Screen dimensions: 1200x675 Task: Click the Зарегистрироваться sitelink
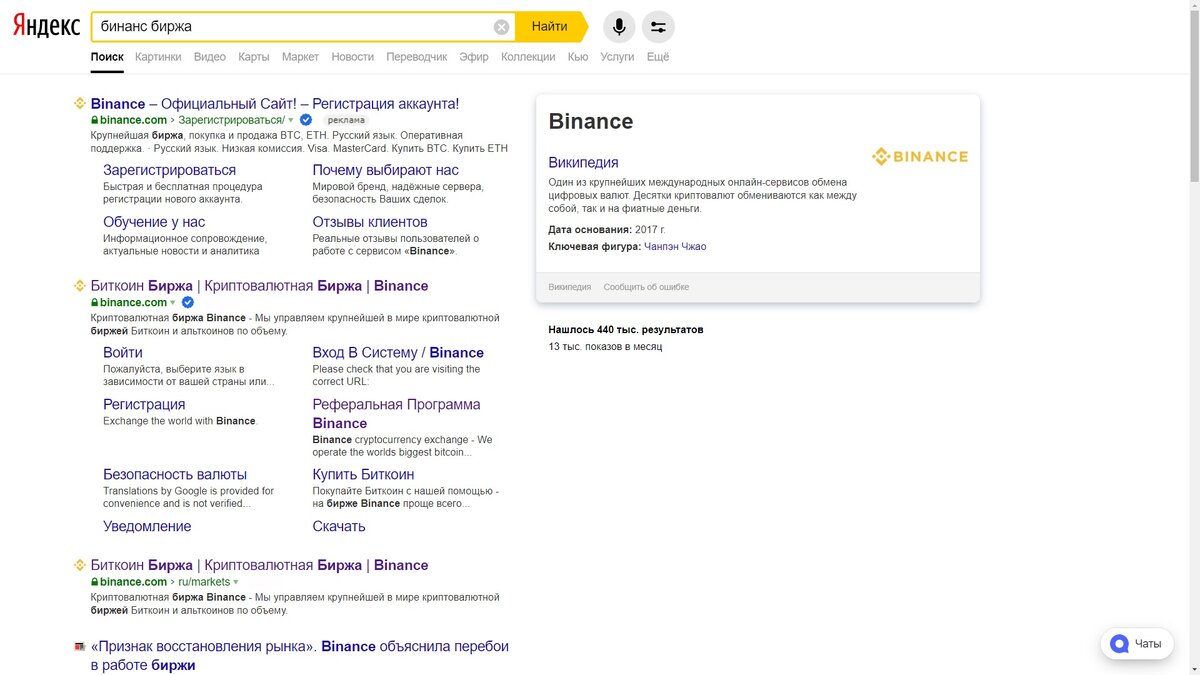click(x=169, y=170)
